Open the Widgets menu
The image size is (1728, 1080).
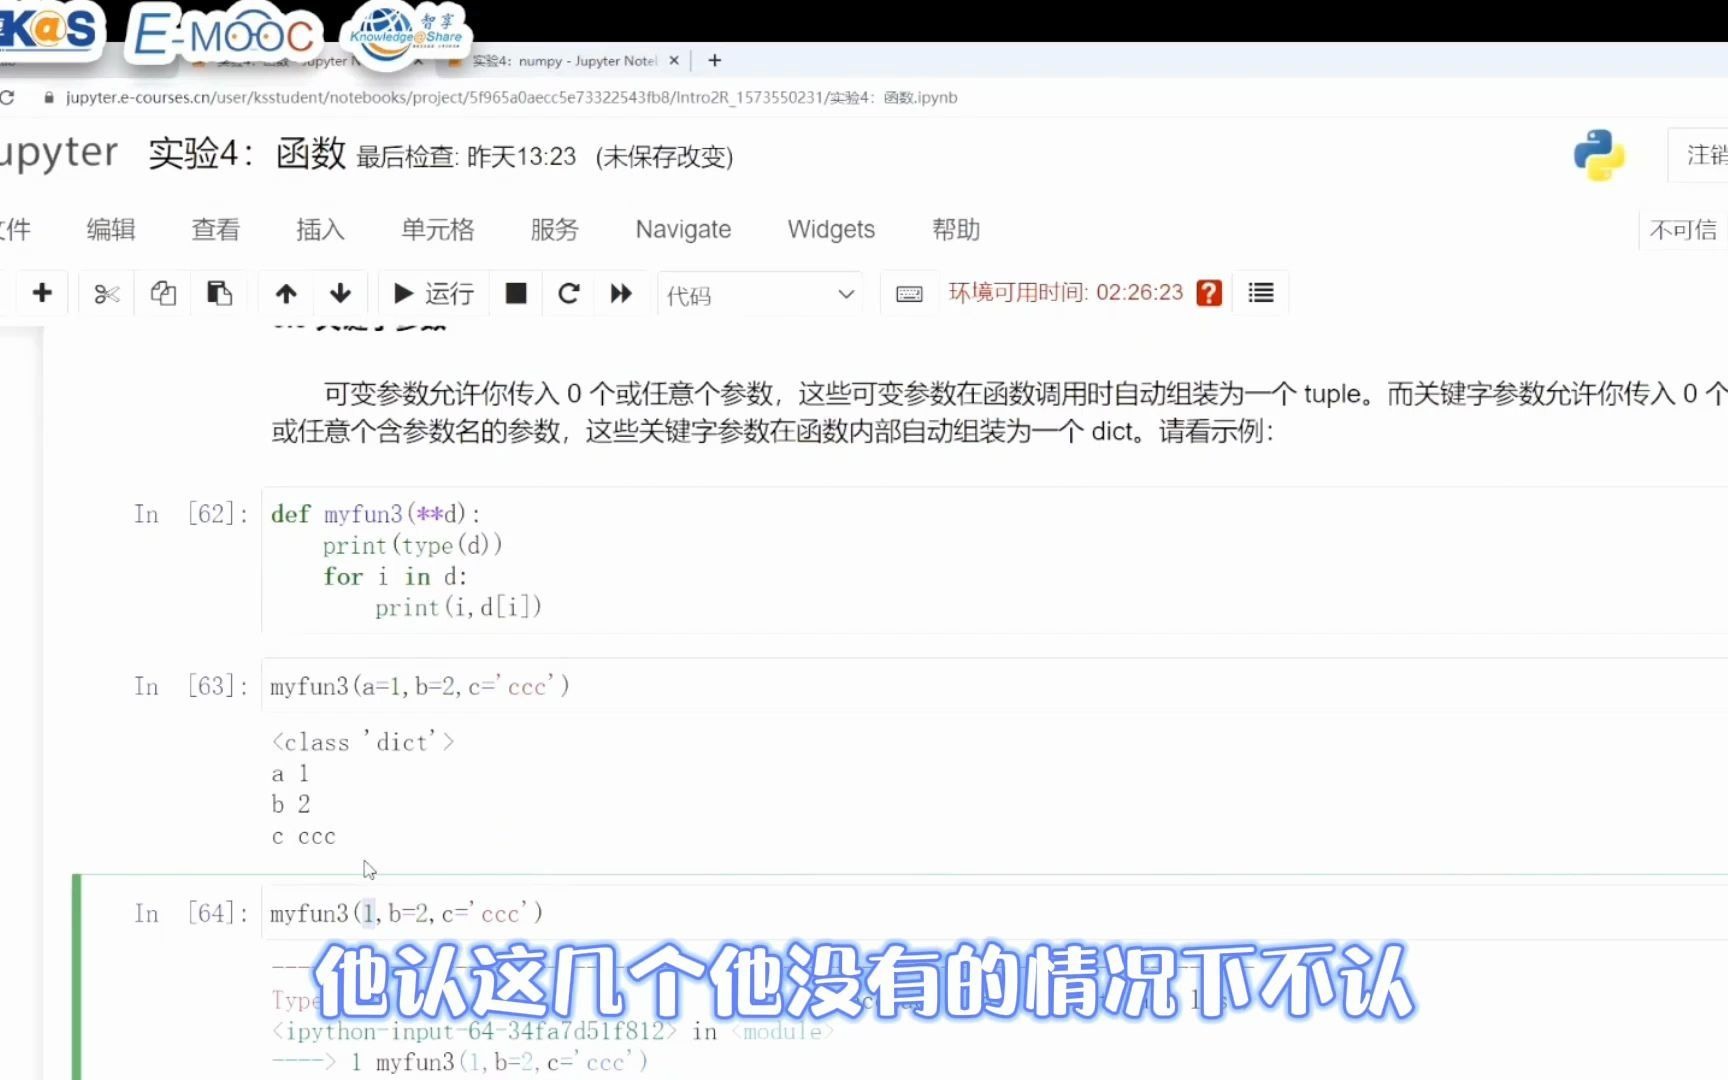point(831,229)
